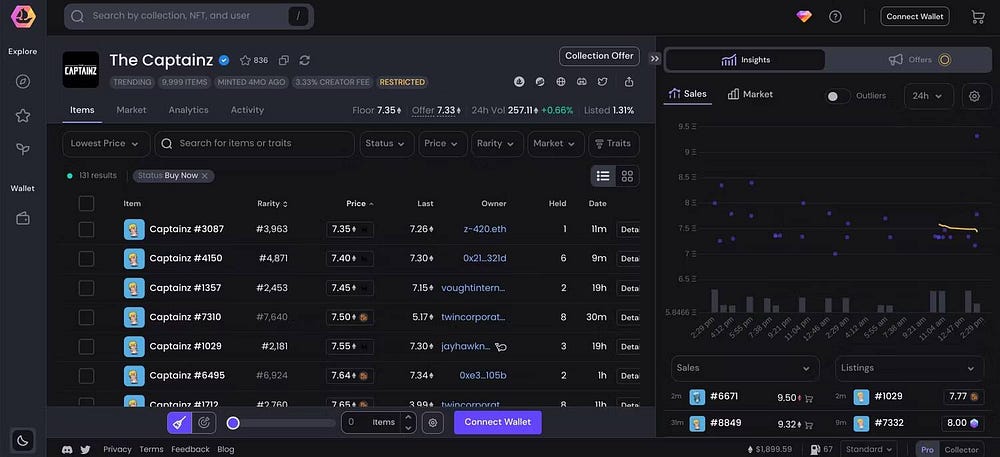Open the Wallet sidebar icon

[x=22, y=218]
